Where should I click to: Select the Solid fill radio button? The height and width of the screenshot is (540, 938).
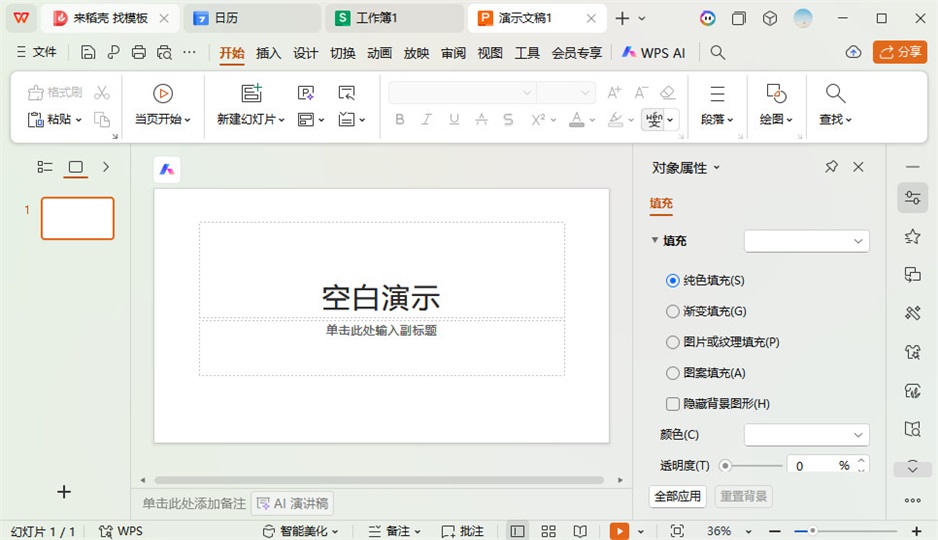(x=673, y=281)
